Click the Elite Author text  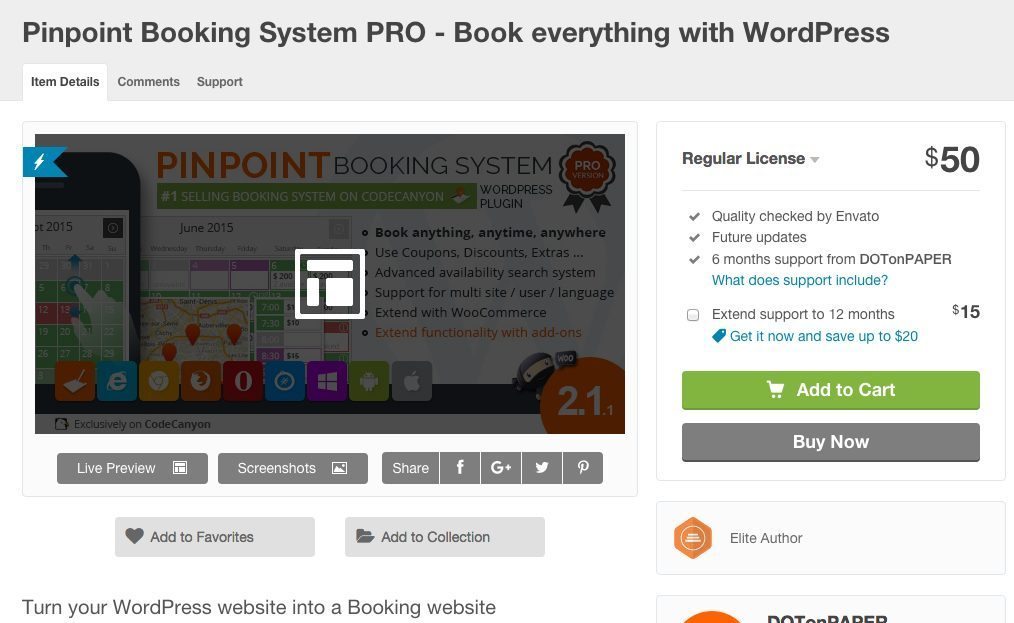pyautogui.click(x=766, y=538)
